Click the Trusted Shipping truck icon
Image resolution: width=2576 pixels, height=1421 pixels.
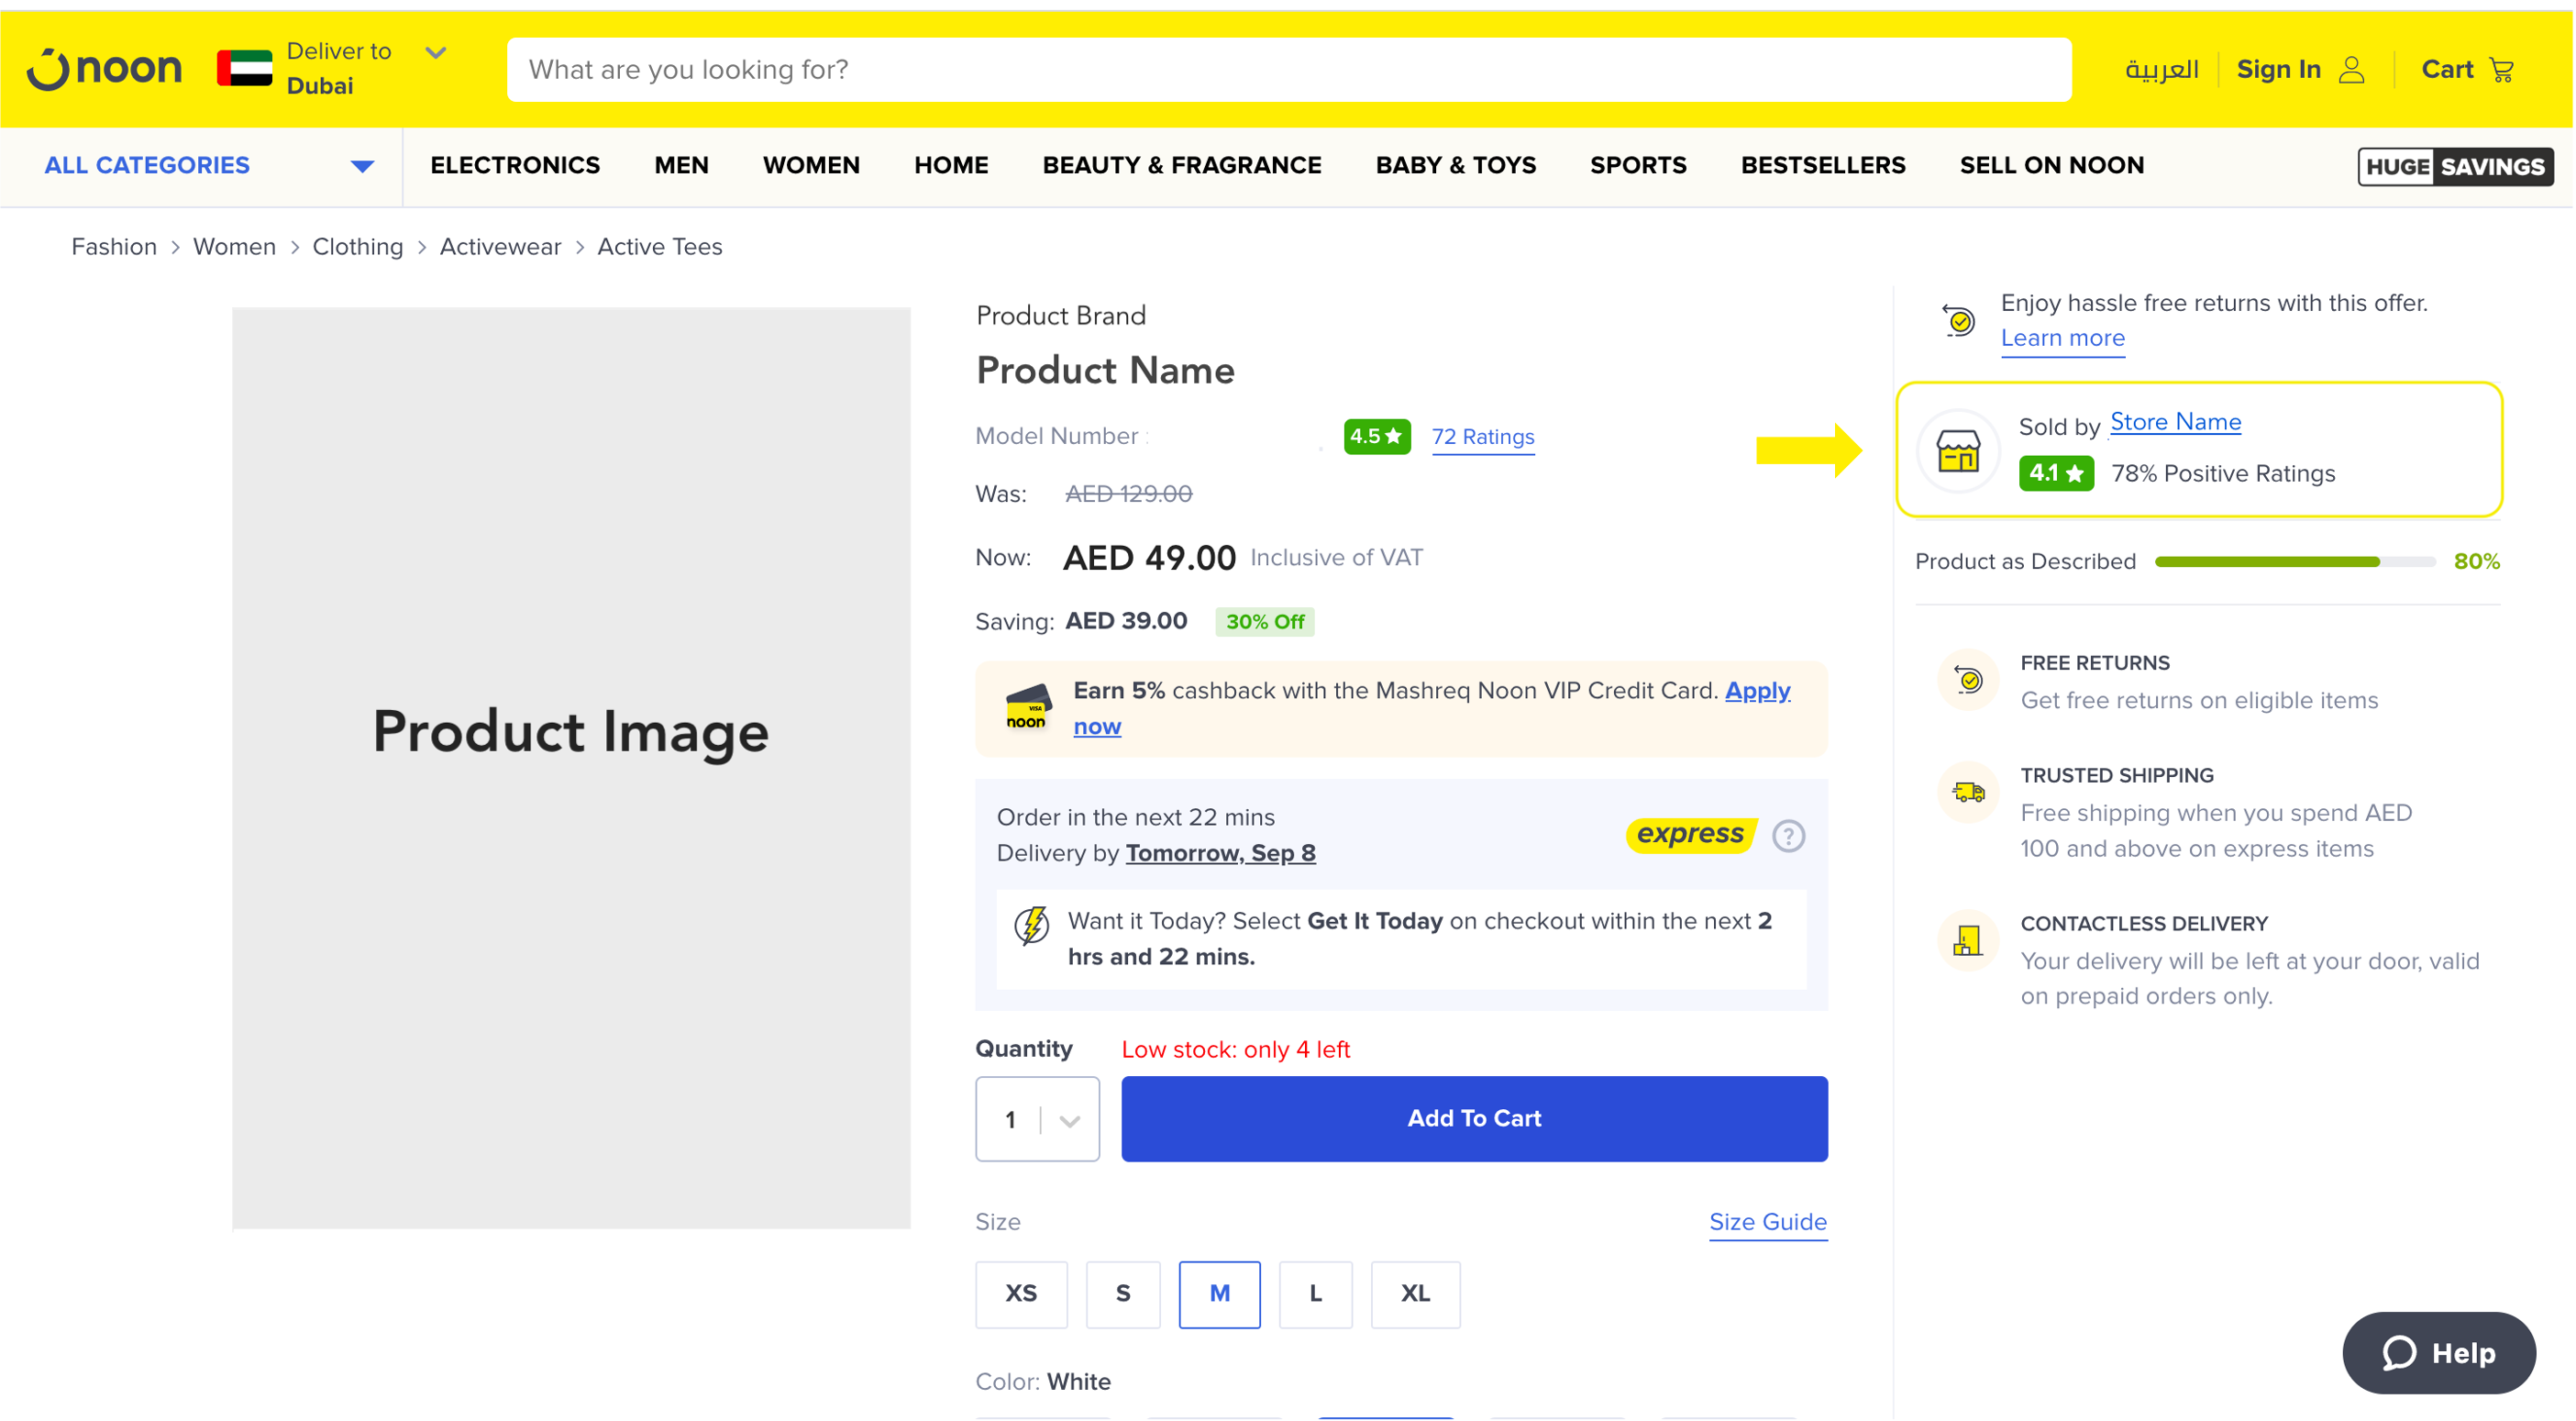[x=1968, y=793]
